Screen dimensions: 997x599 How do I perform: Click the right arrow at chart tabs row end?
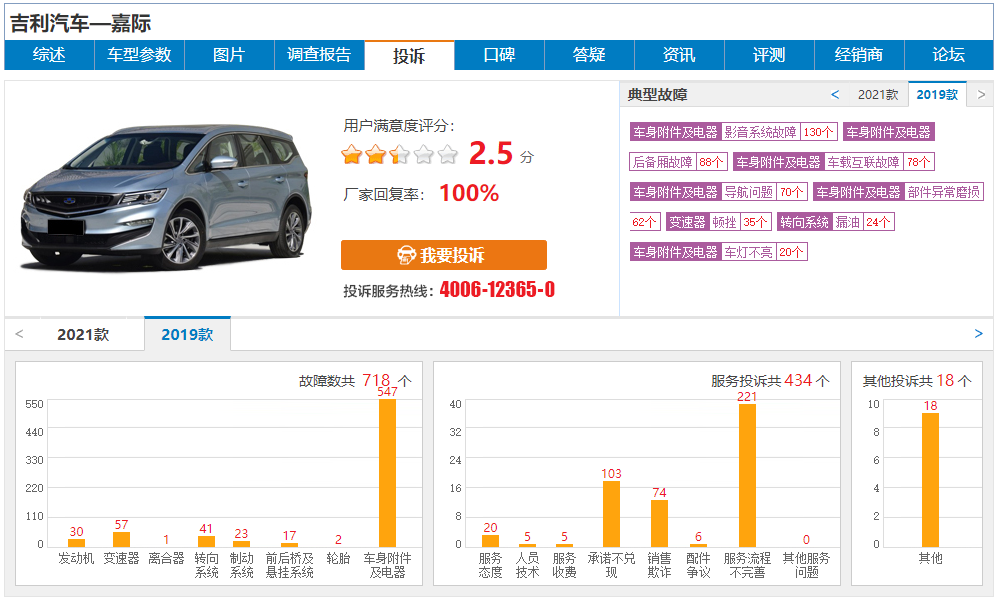tap(979, 334)
